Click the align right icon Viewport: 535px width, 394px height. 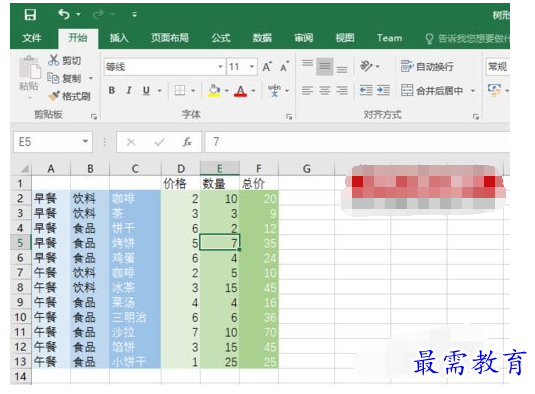tap(342, 90)
